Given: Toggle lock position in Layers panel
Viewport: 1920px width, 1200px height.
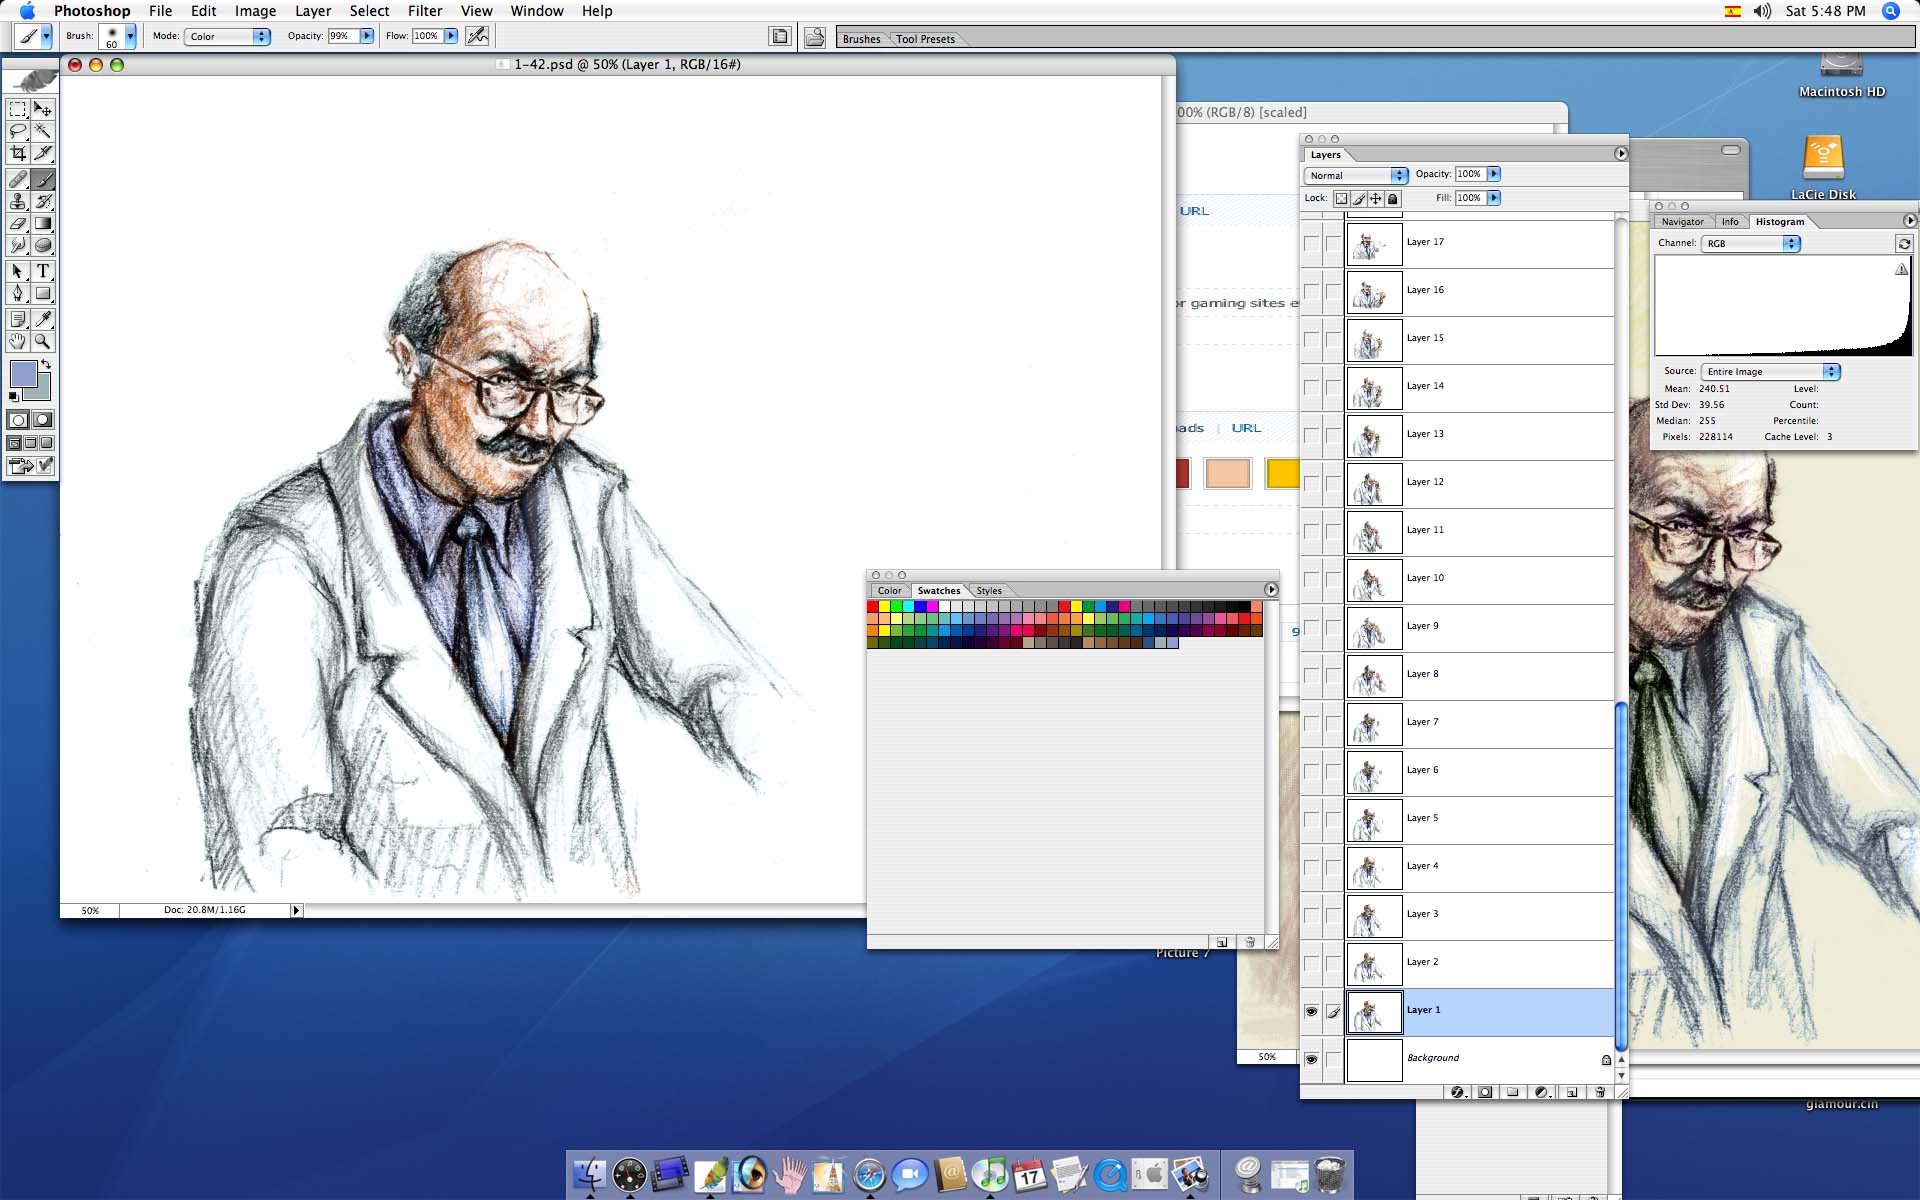Looking at the screenshot, I should [1376, 199].
